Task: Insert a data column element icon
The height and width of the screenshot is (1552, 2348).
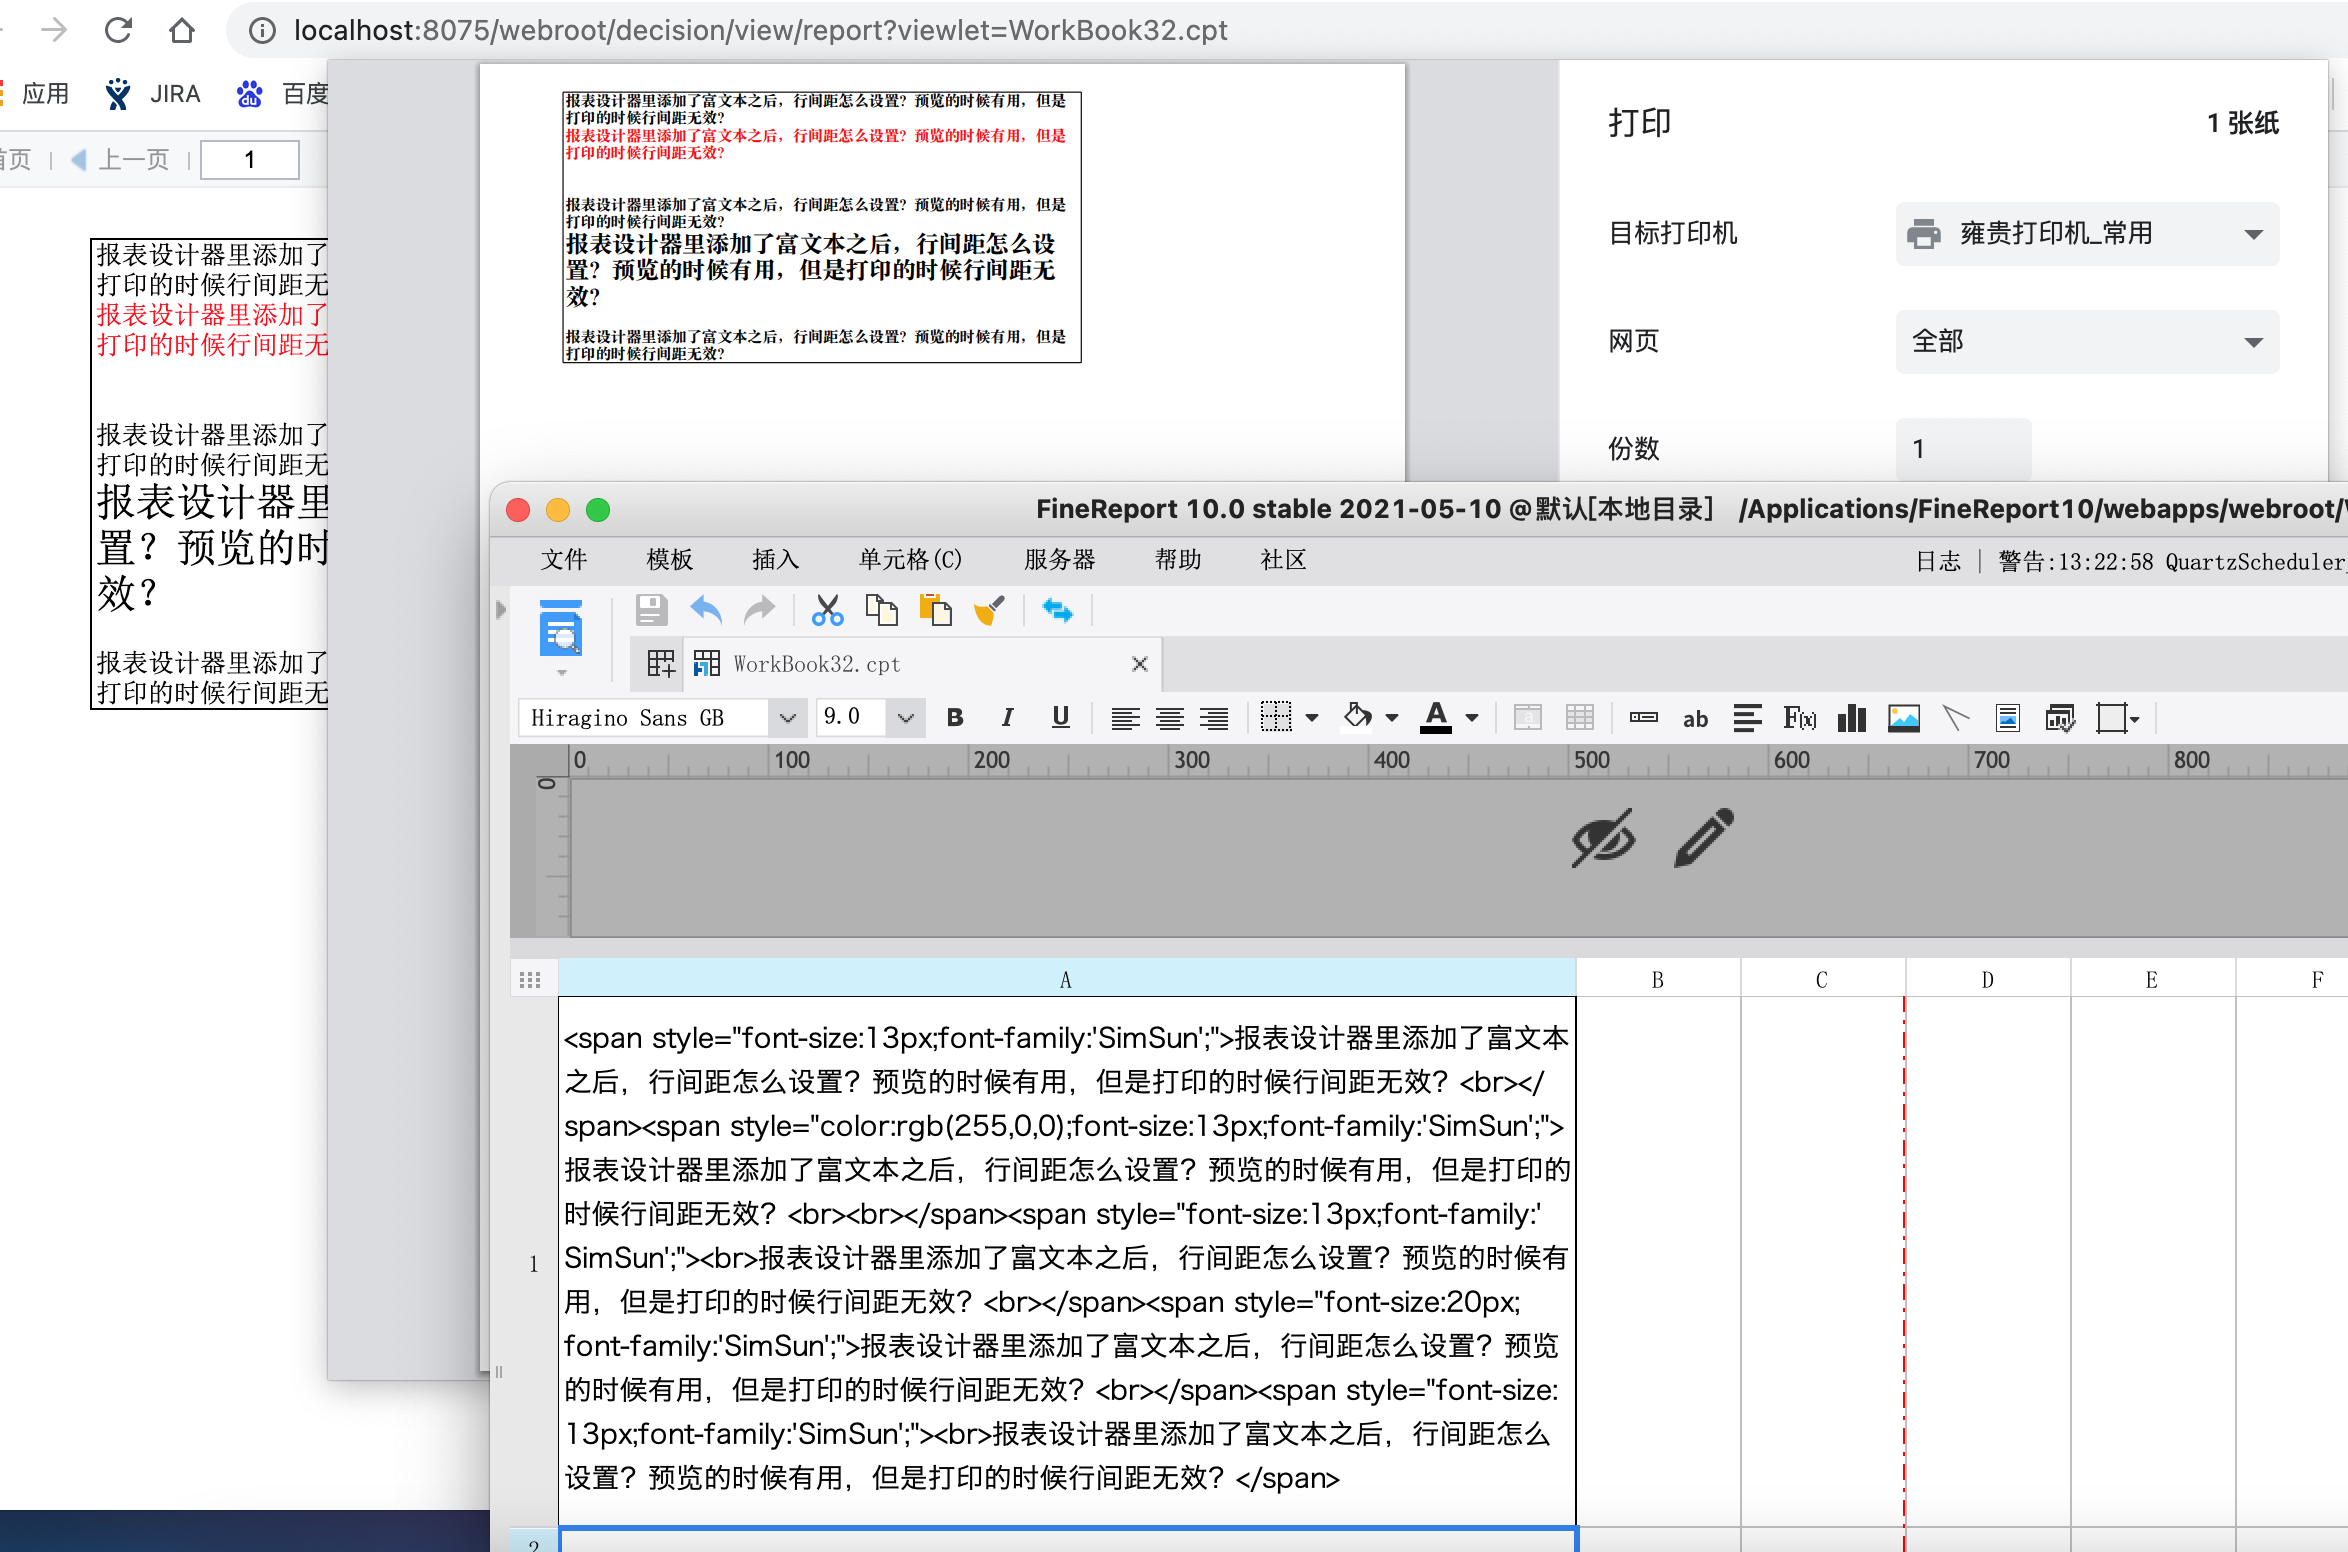Action: (x=1643, y=717)
